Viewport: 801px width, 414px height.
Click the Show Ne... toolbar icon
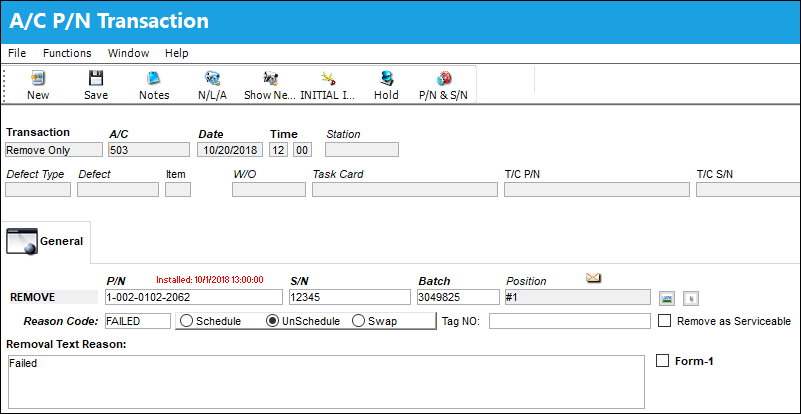(x=270, y=78)
